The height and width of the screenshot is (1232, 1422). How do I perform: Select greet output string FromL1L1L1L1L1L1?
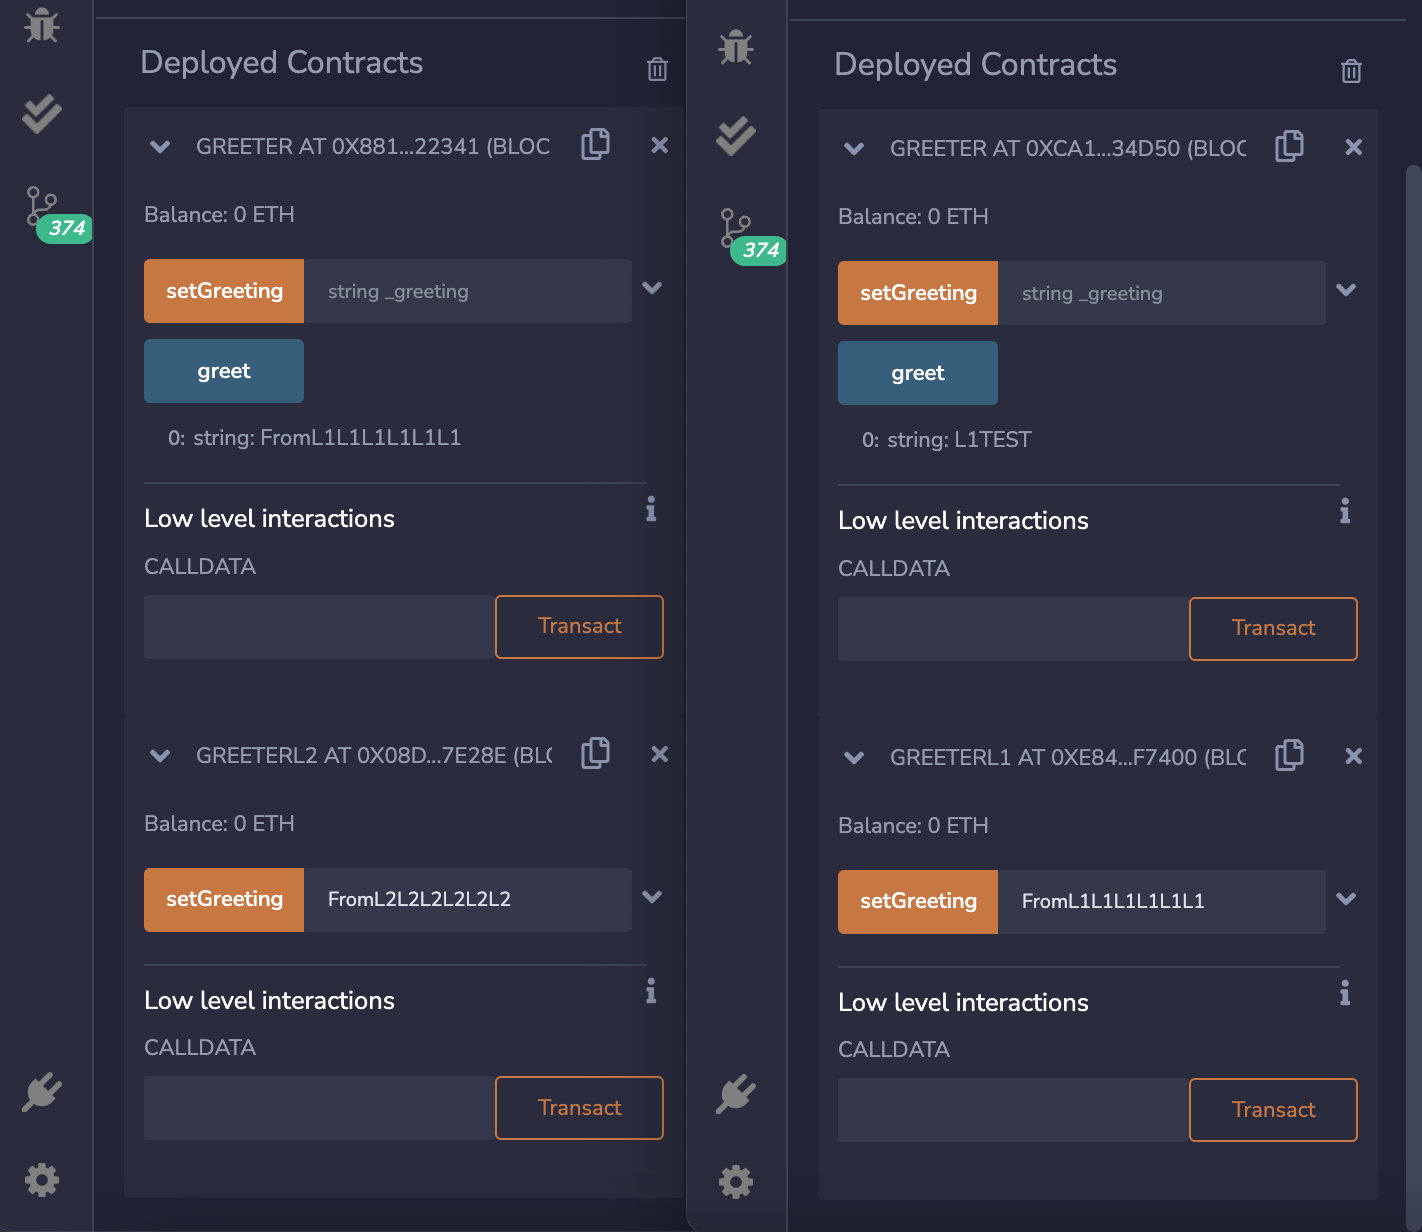coord(361,438)
